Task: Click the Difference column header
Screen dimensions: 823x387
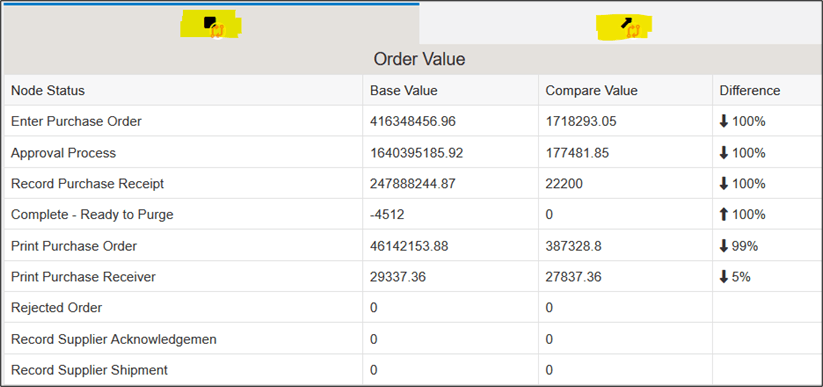Action: coord(750,90)
